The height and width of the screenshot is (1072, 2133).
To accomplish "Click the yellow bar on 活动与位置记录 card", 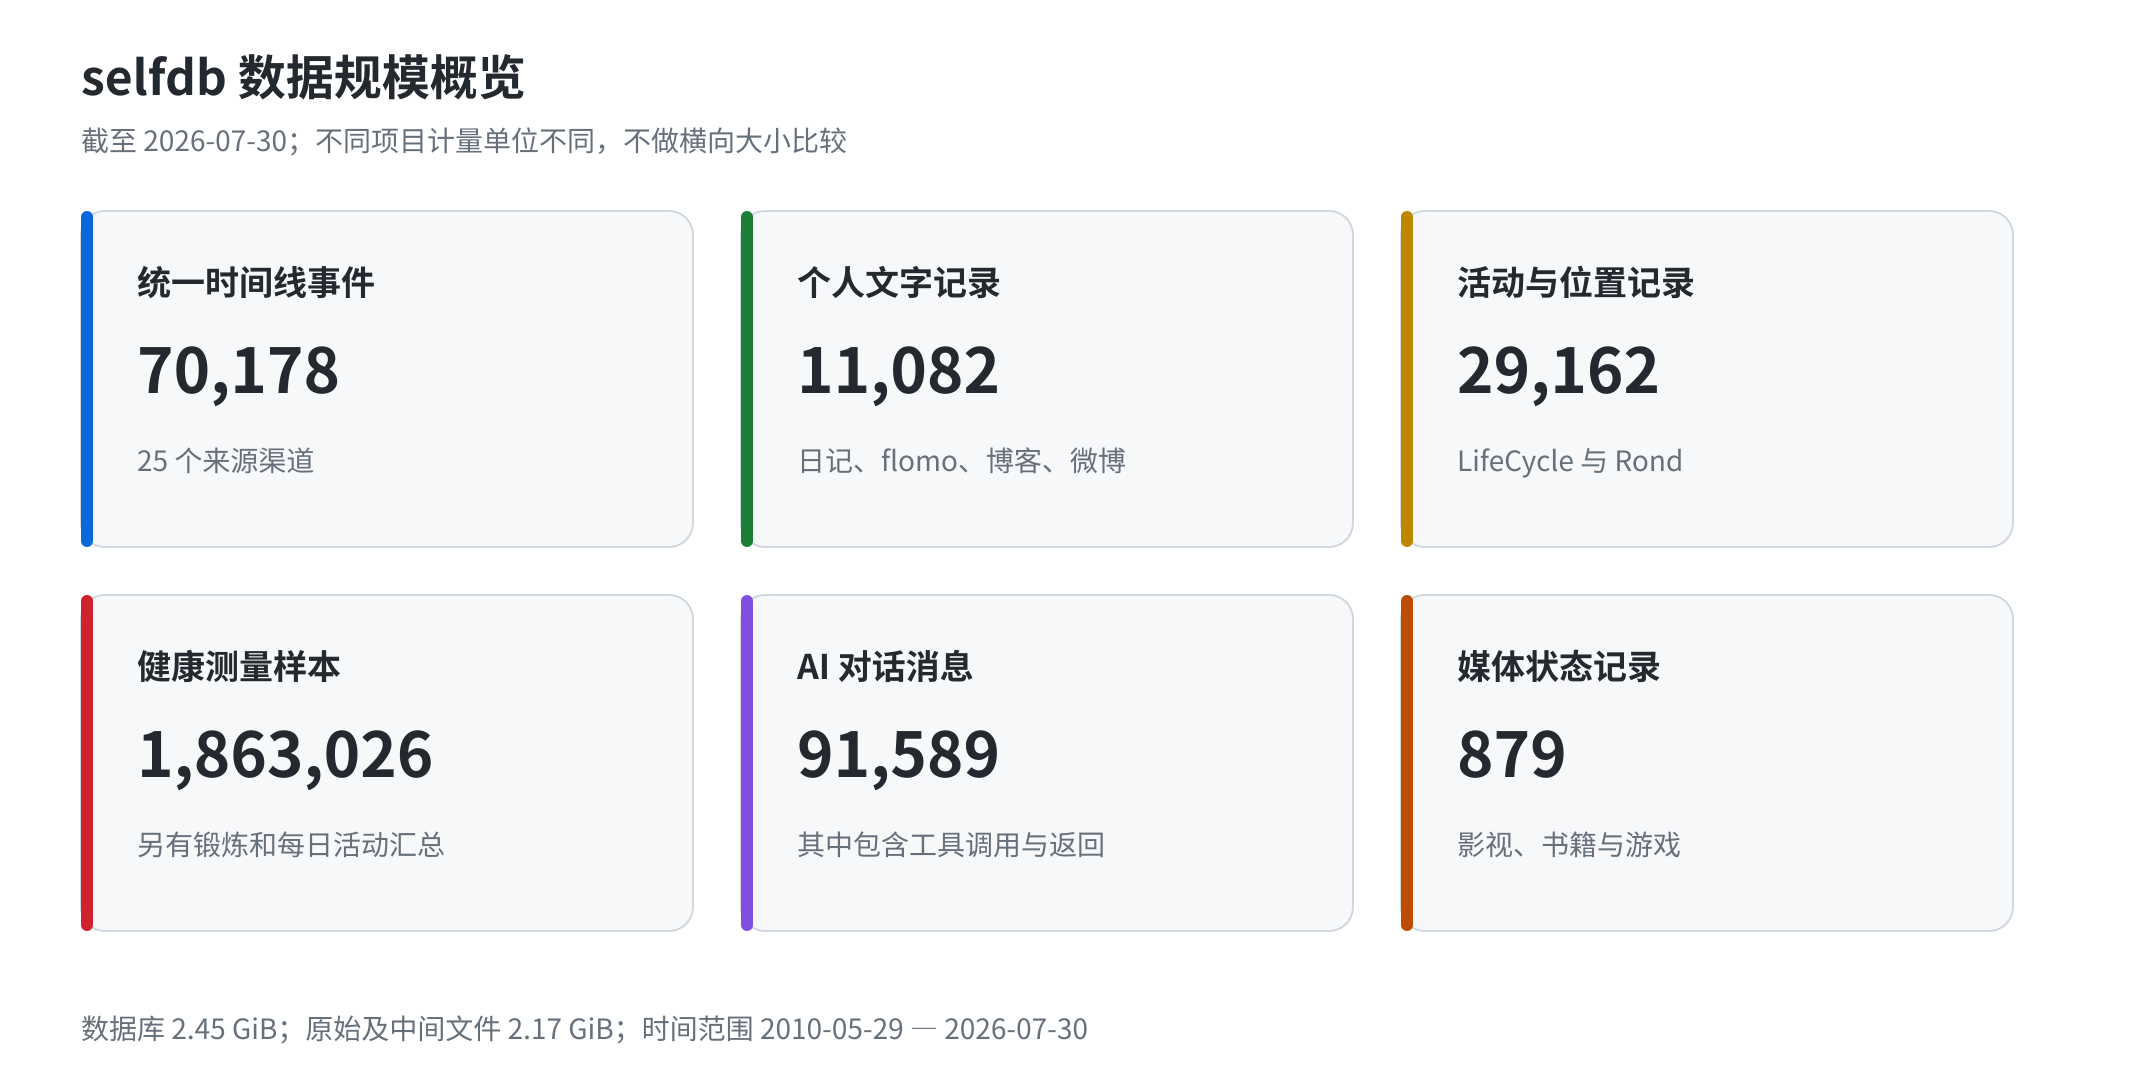I will tap(1407, 379).
